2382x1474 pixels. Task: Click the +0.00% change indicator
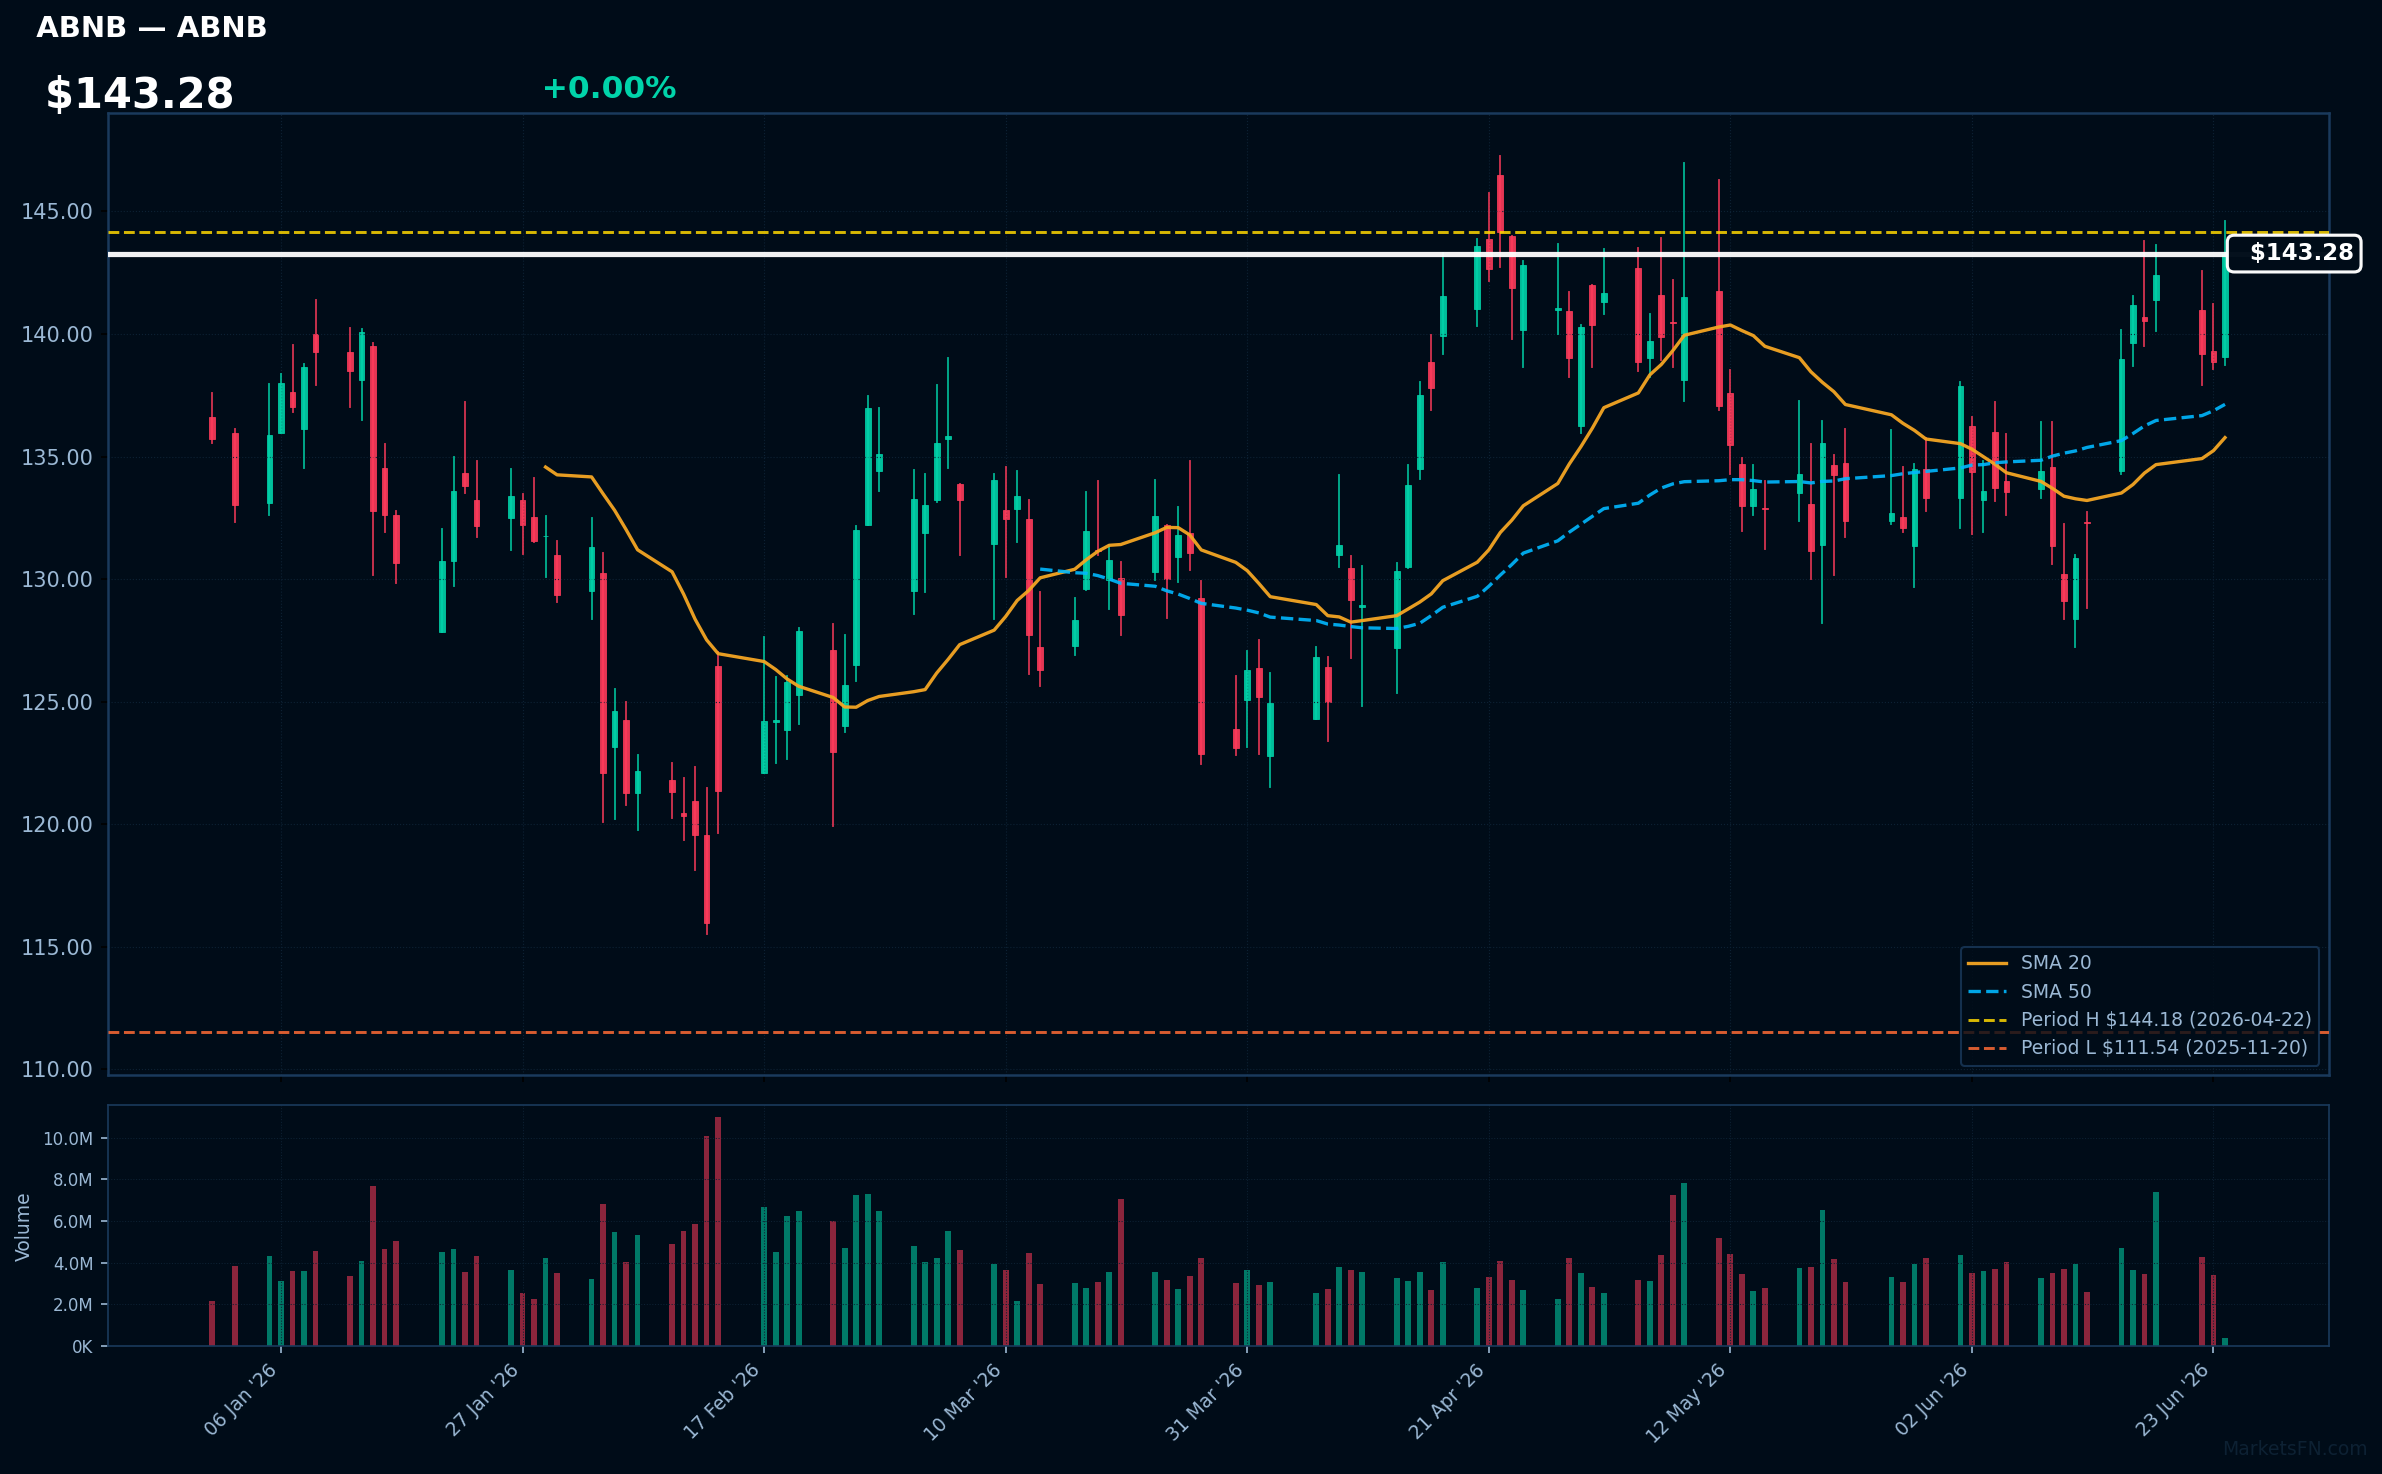tap(609, 88)
